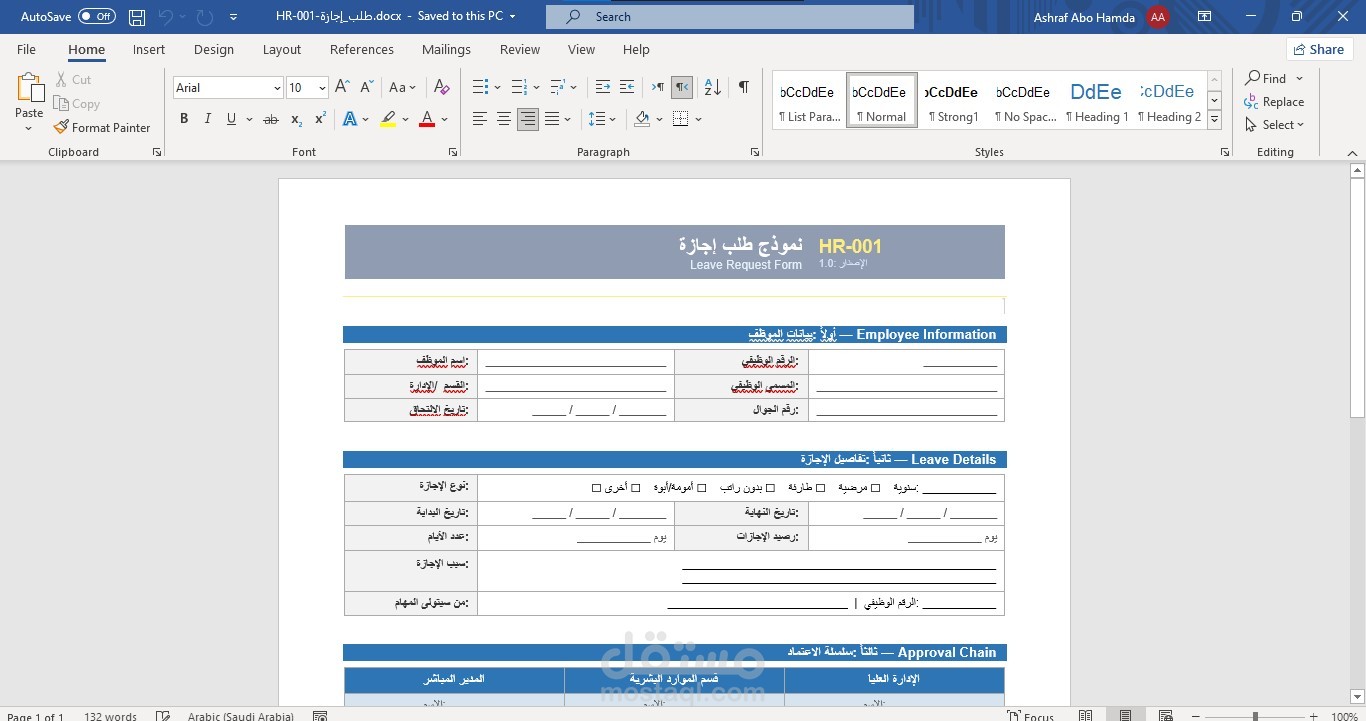Expand the underline style dropdown arrow

pyautogui.click(x=249, y=119)
